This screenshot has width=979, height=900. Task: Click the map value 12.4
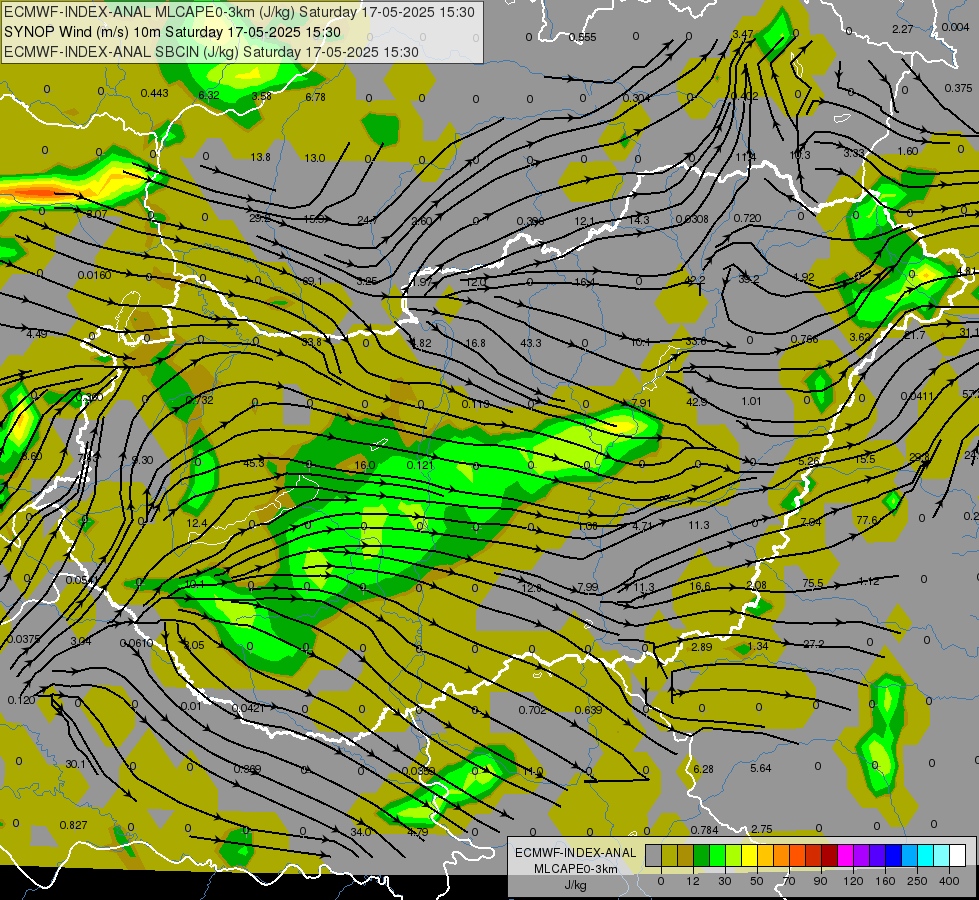click(197, 523)
